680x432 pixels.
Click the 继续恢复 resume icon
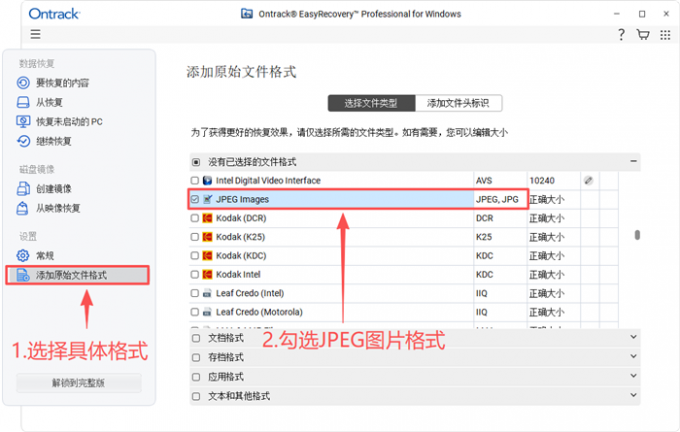click(23, 141)
